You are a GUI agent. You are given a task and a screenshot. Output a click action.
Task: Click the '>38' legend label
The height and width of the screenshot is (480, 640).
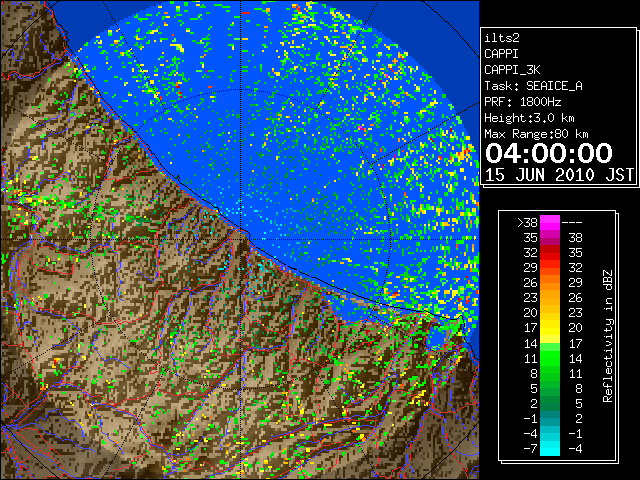point(527,222)
